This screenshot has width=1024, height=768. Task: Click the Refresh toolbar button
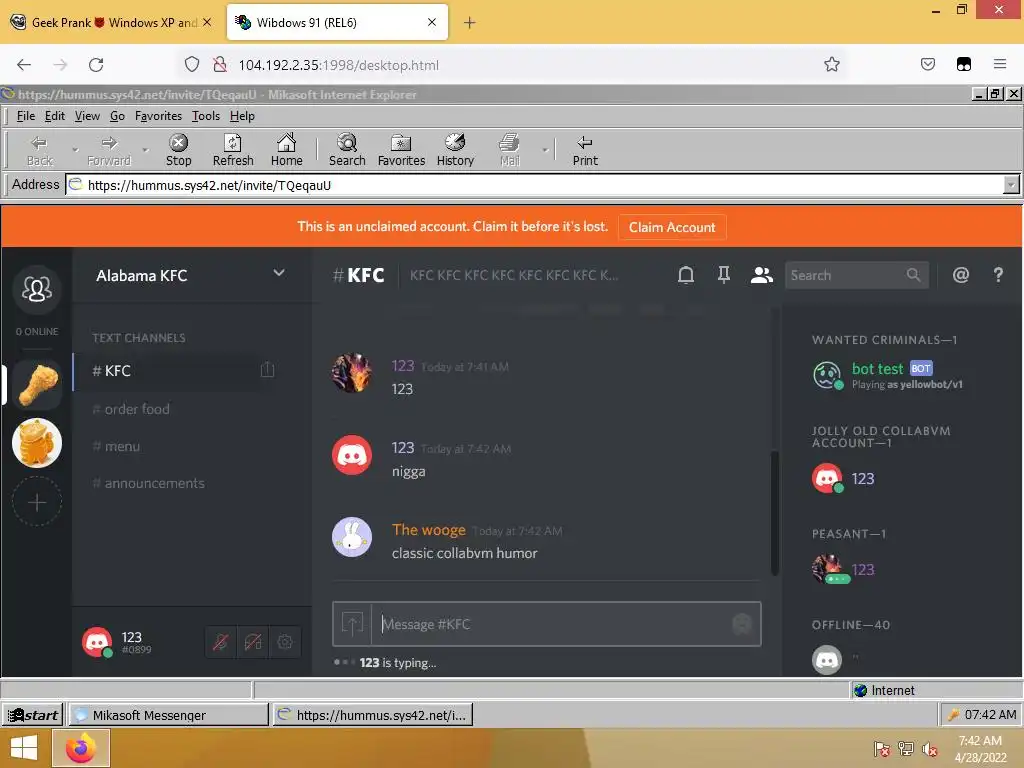(x=233, y=150)
